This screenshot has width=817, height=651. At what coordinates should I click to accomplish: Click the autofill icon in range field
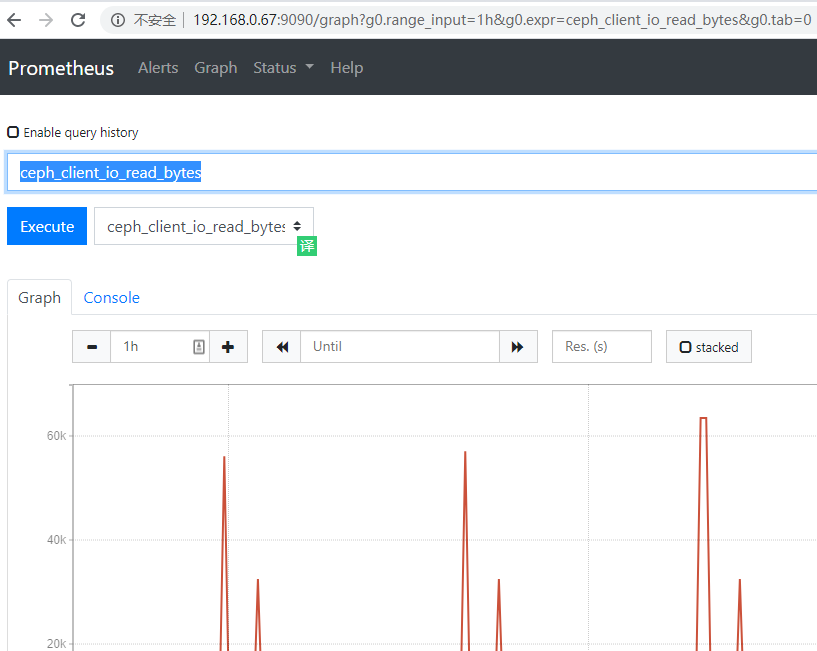pos(199,347)
